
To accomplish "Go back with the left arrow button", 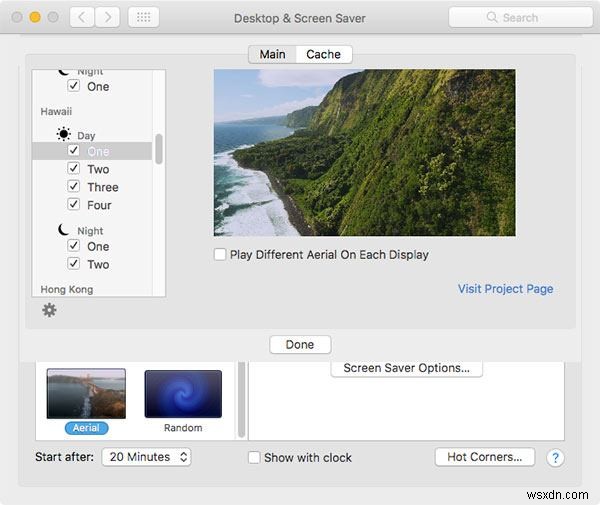I will (82, 17).
